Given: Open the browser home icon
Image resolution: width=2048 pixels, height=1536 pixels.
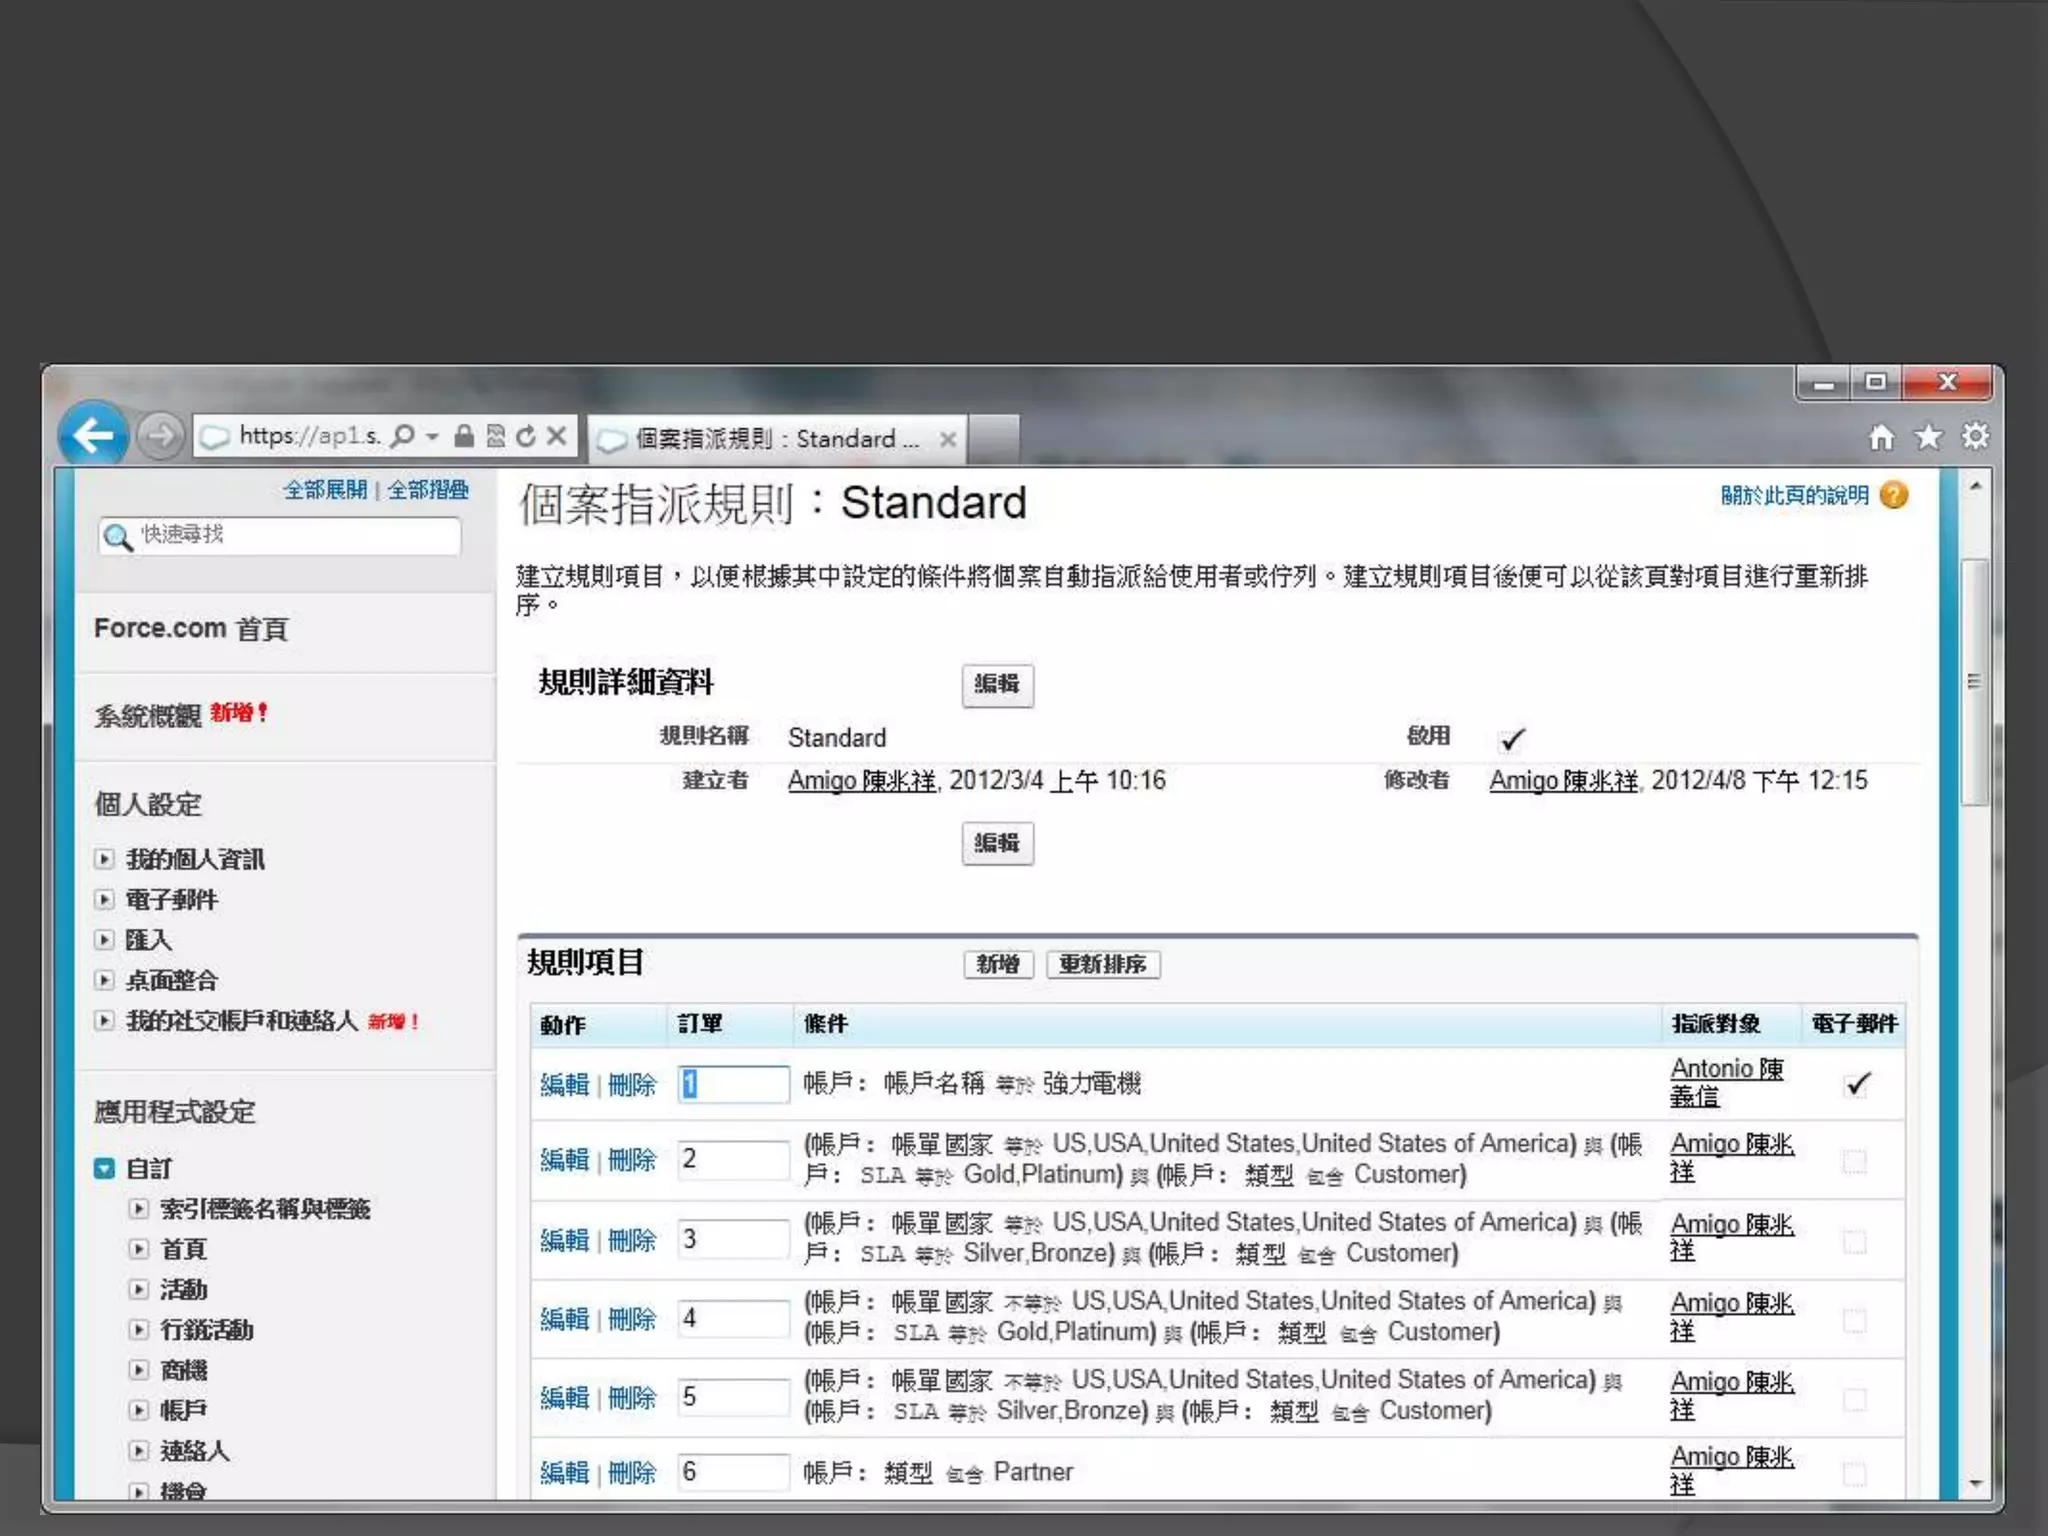Looking at the screenshot, I should pyautogui.click(x=1881, y=437).
